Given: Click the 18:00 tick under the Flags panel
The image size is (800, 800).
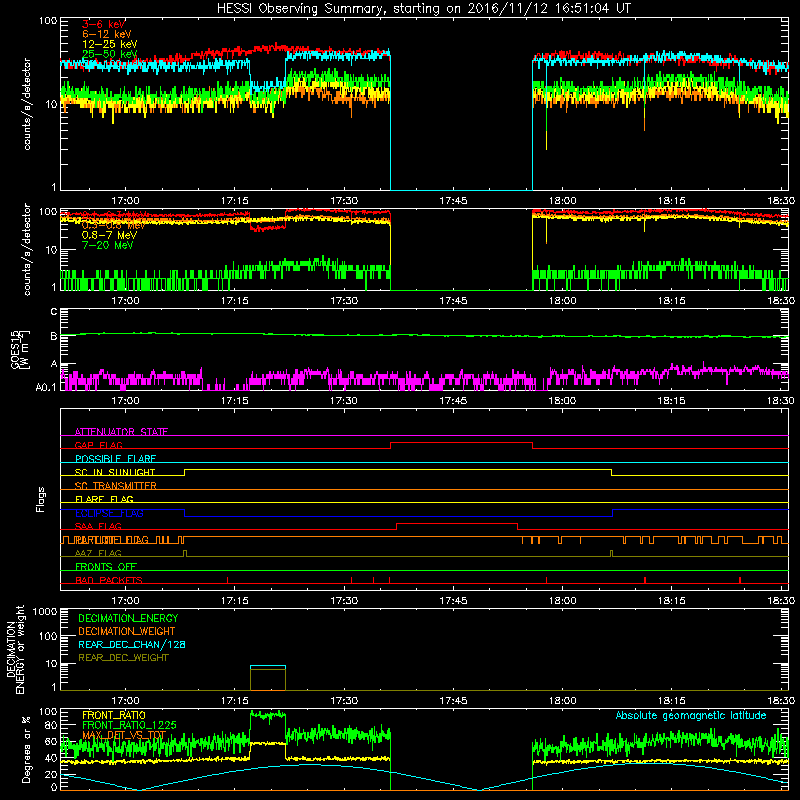Looking at the screenshot, I should click(562, 601).
